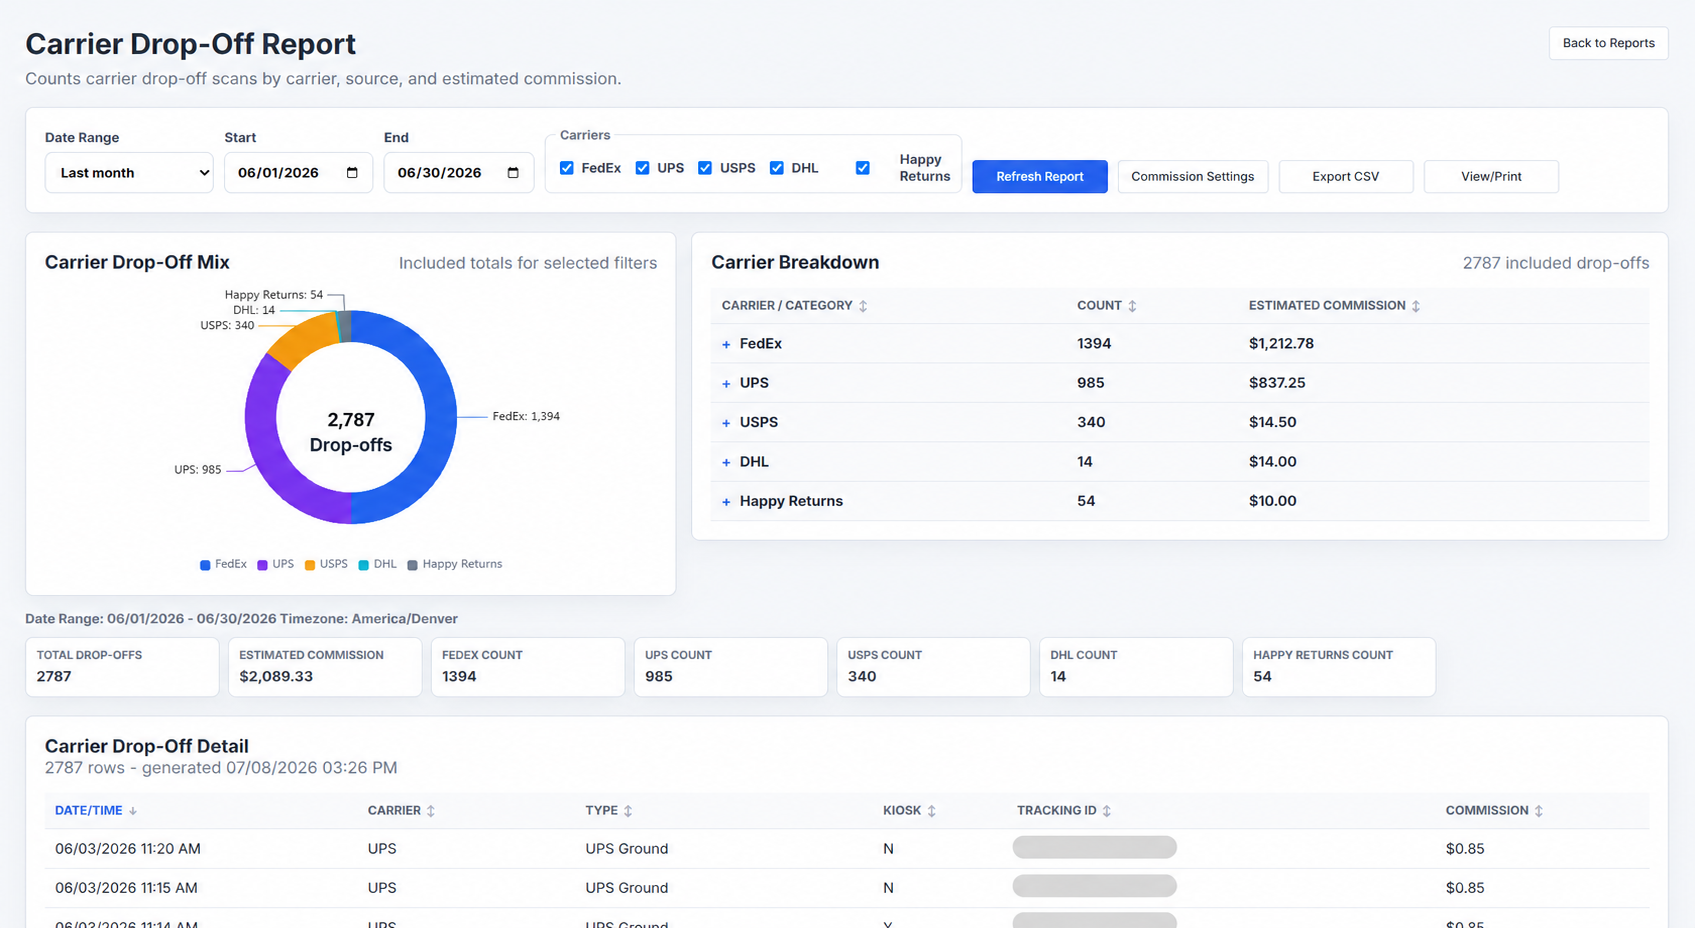Click the DHL Count 14 card
Screen dimensions: 1695x928
click(x=1136, y=667)
